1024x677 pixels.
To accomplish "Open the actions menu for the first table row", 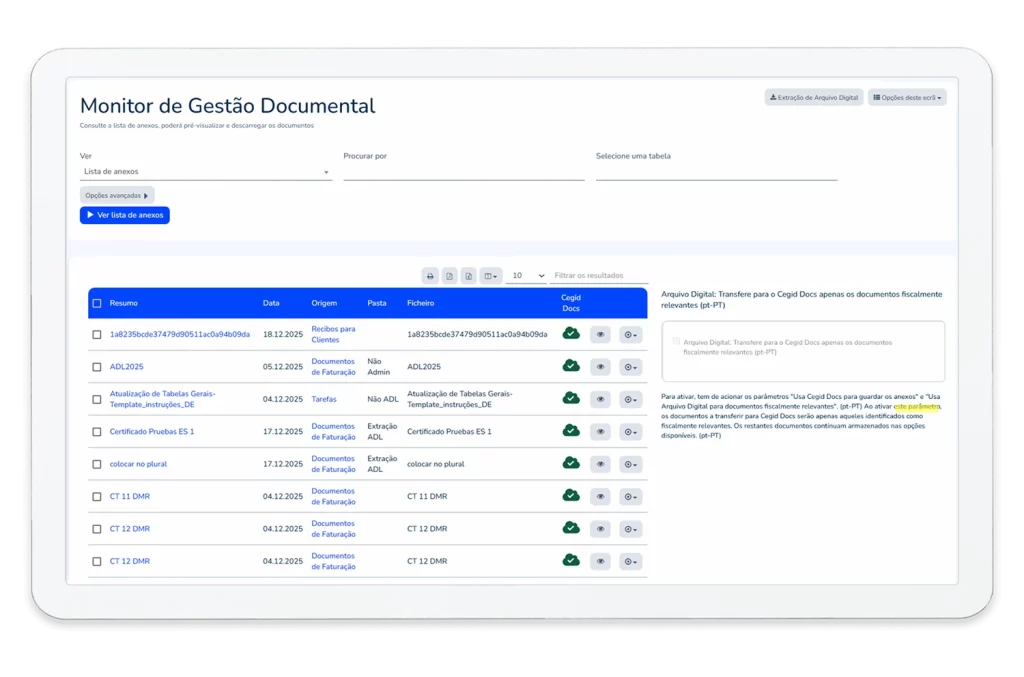I will [630, 335].
